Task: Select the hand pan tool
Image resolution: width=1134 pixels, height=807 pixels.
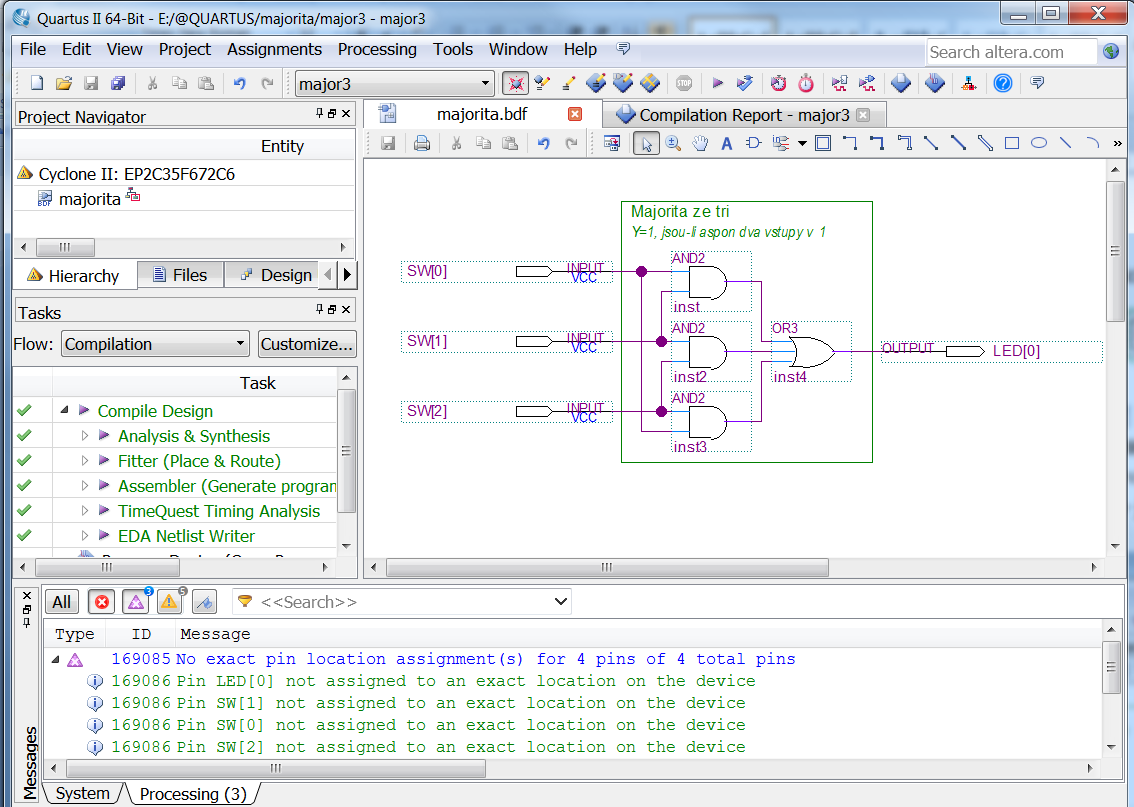Action: (700, 143)
